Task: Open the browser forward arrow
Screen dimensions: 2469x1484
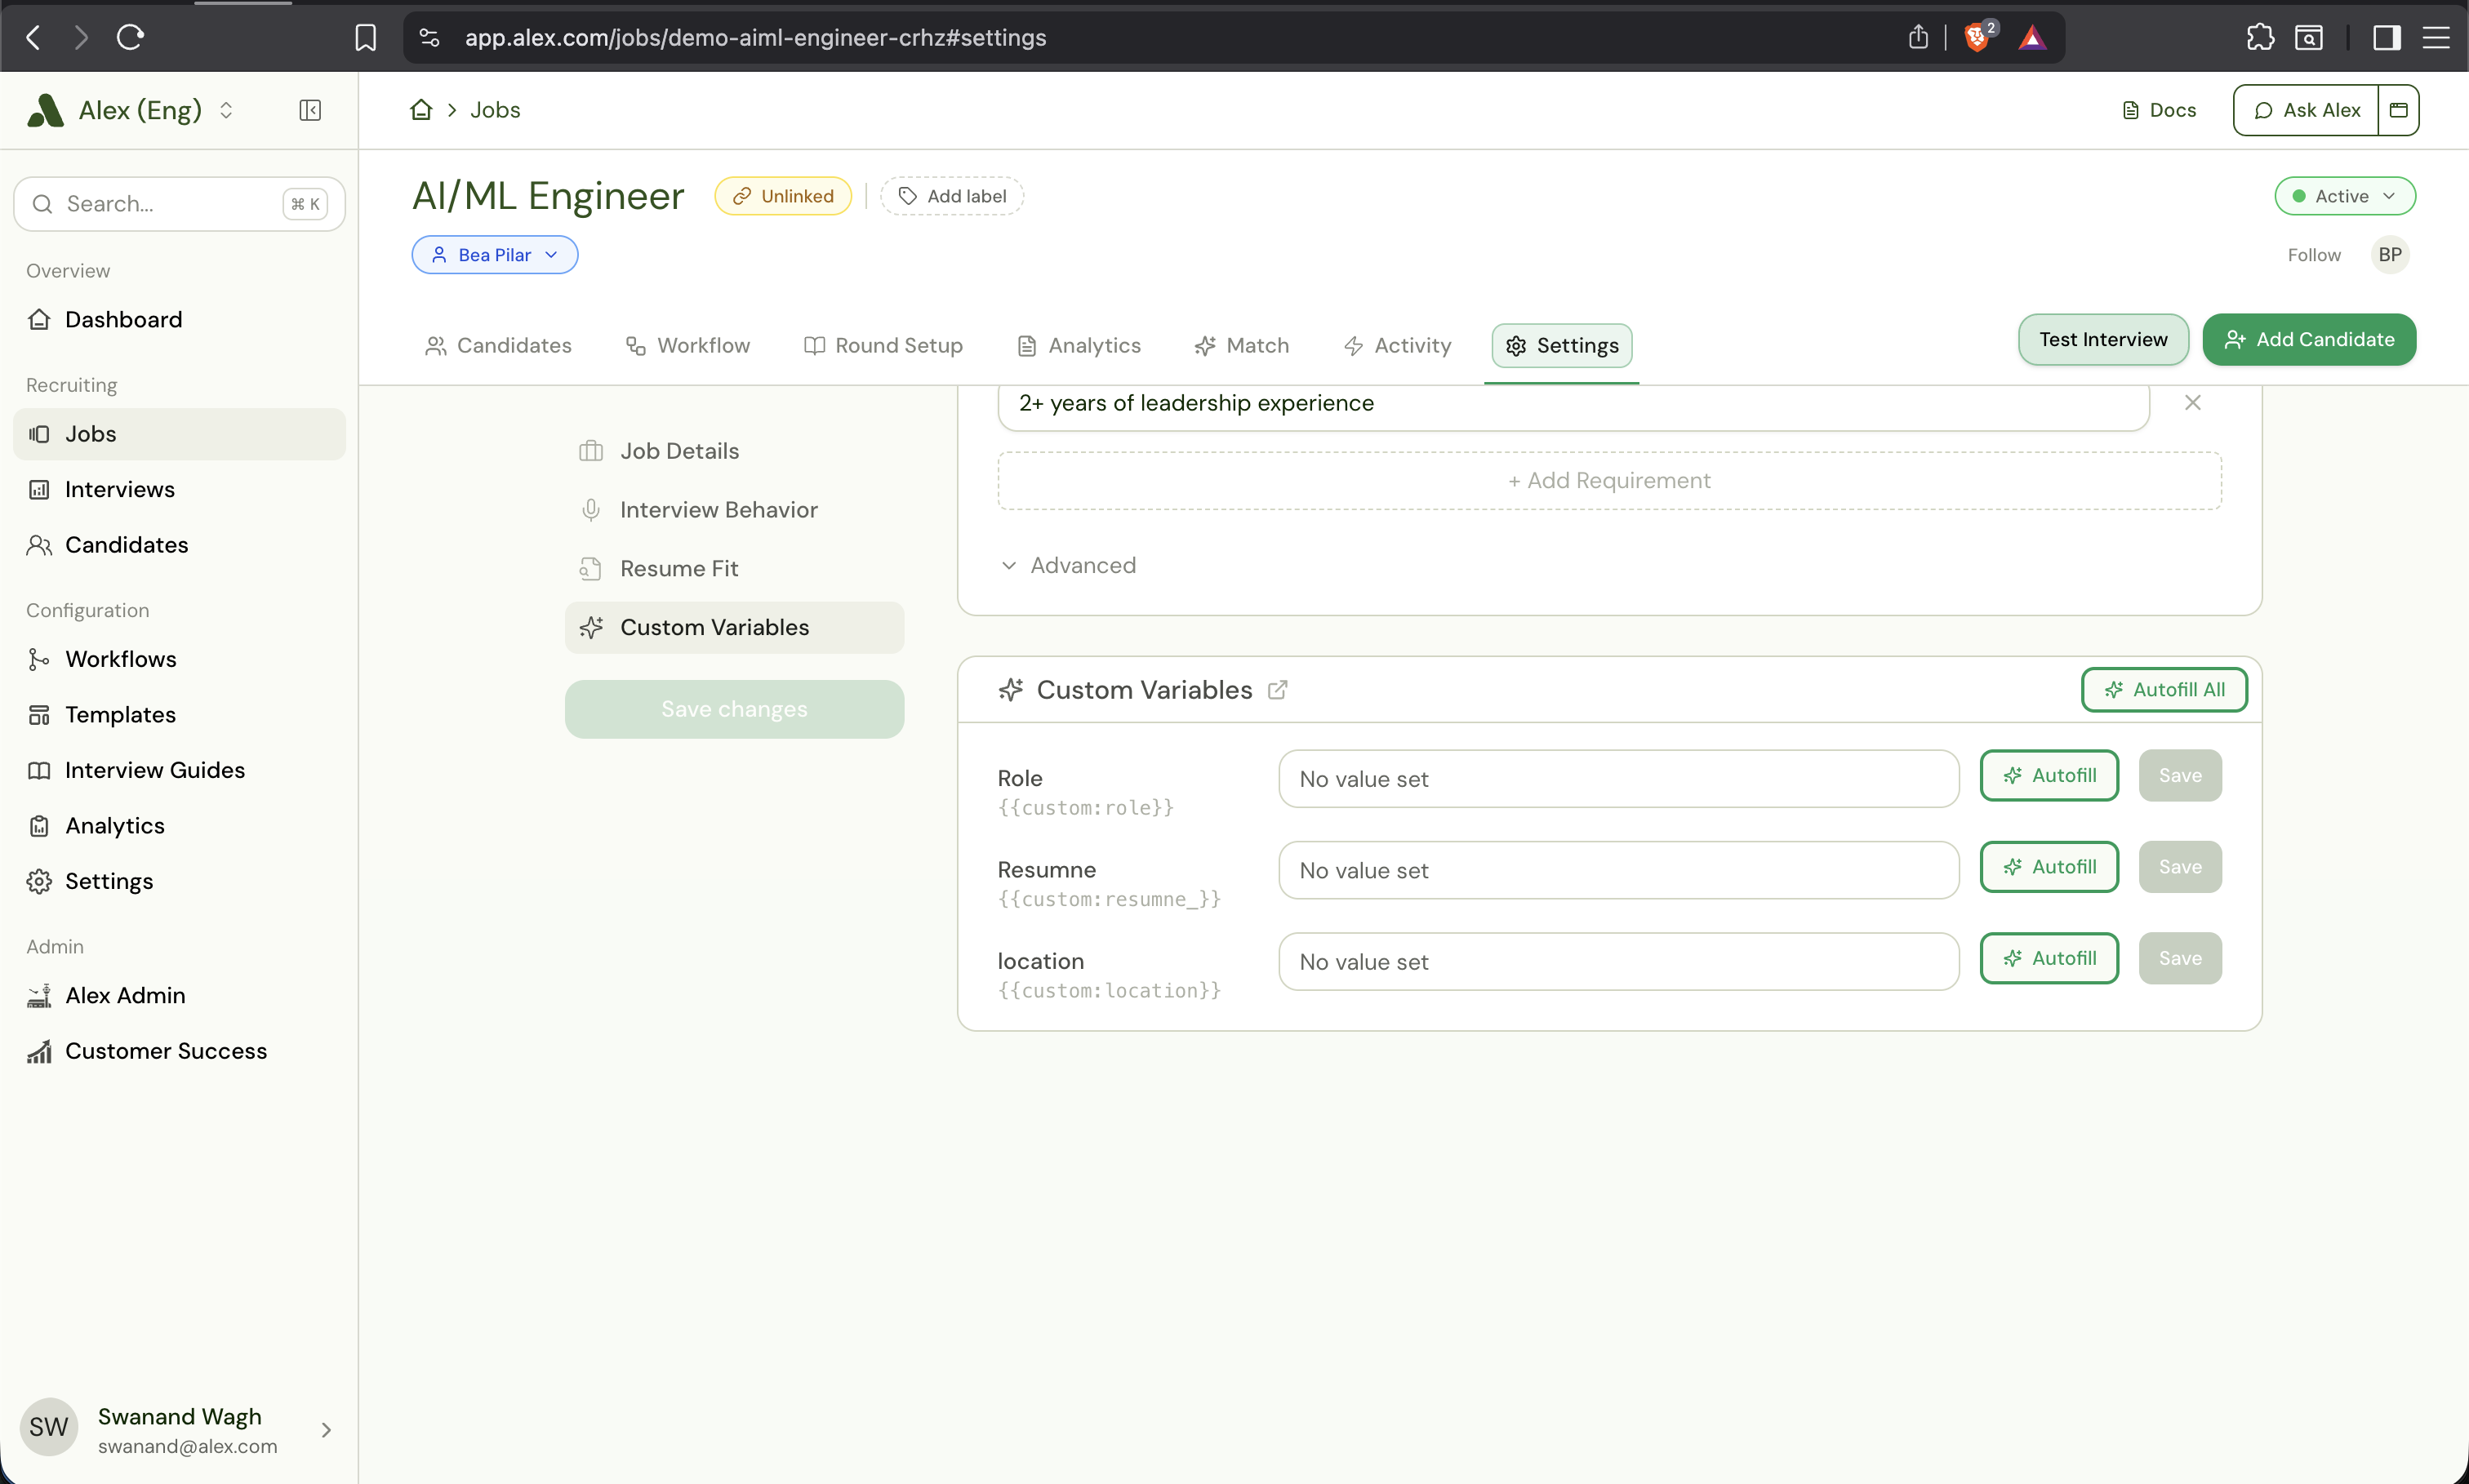Action: [x=81, y=38]
